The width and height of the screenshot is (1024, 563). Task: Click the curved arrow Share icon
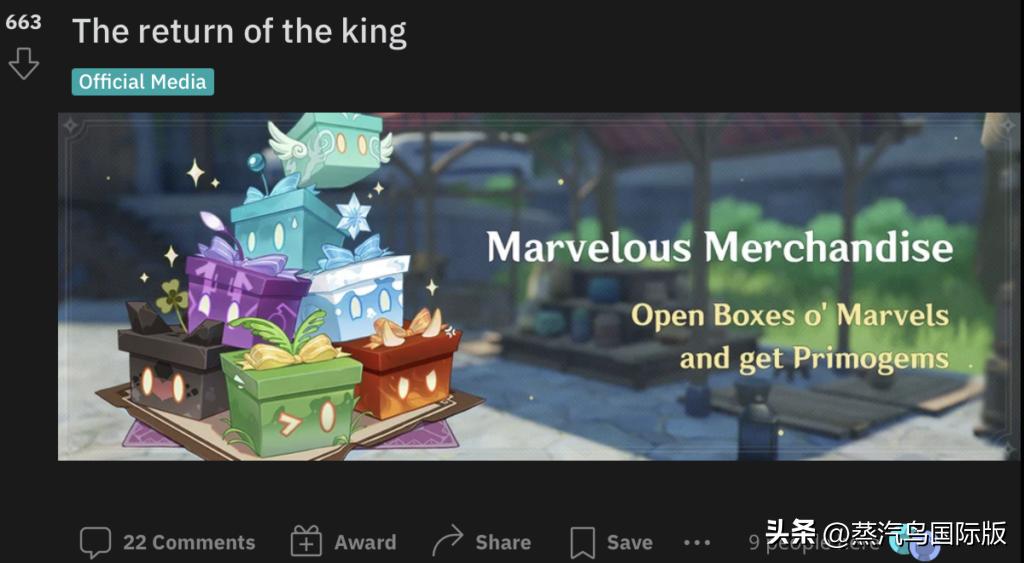pyautogui.click(x=447, y=541)
